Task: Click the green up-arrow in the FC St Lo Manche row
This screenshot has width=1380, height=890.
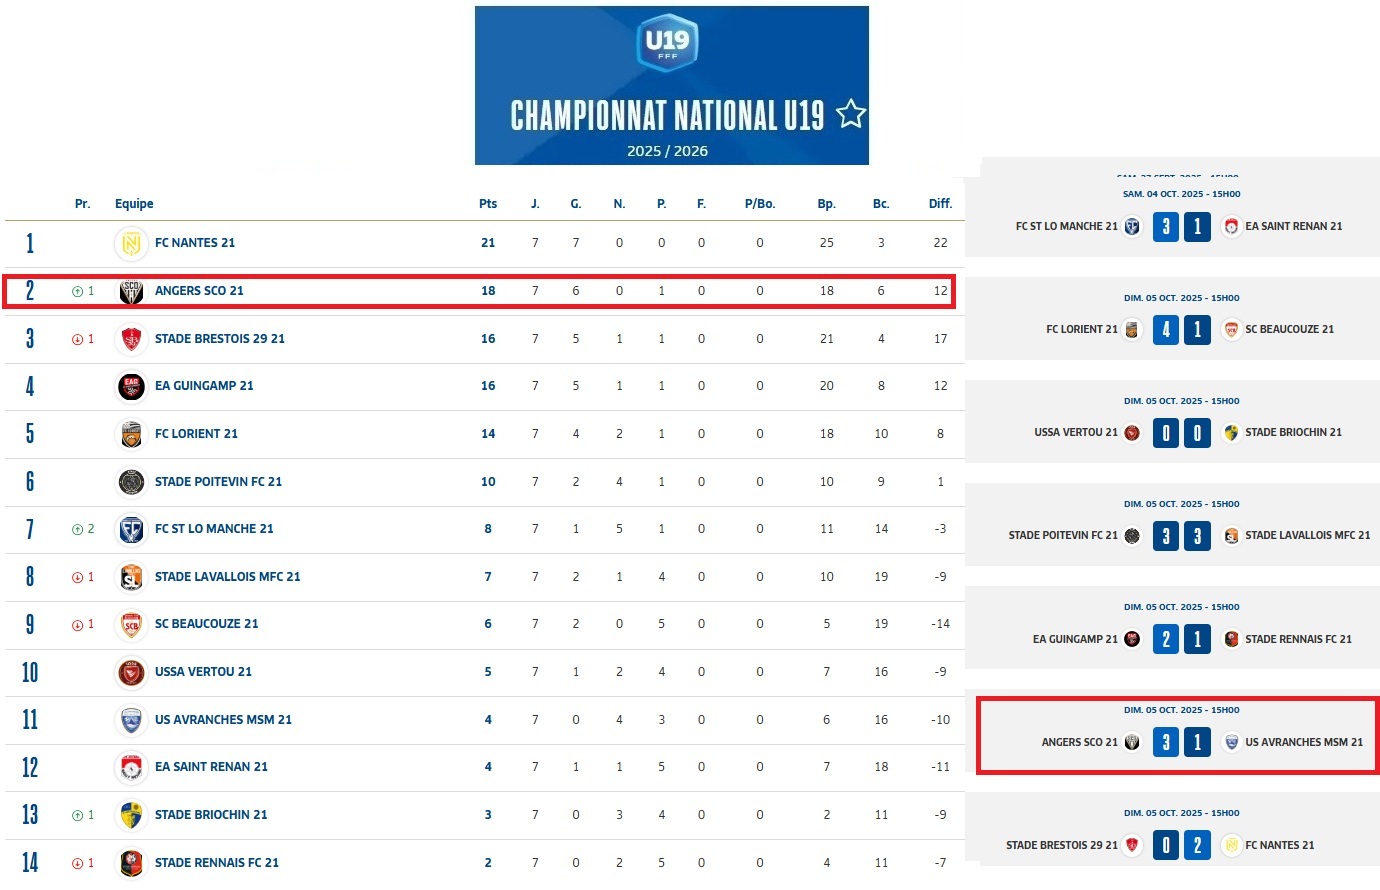Action: pyautogui.click(x=77, y=529)
